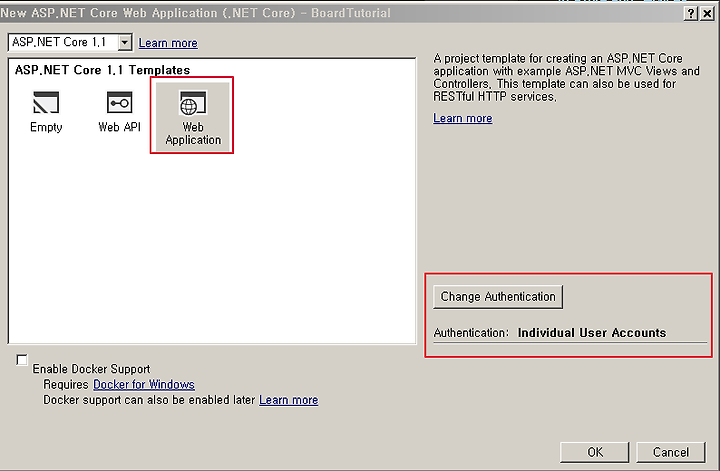The image size is (720, 471).
Task: Click the Enable Docker Support label
Action: point(91,369)
